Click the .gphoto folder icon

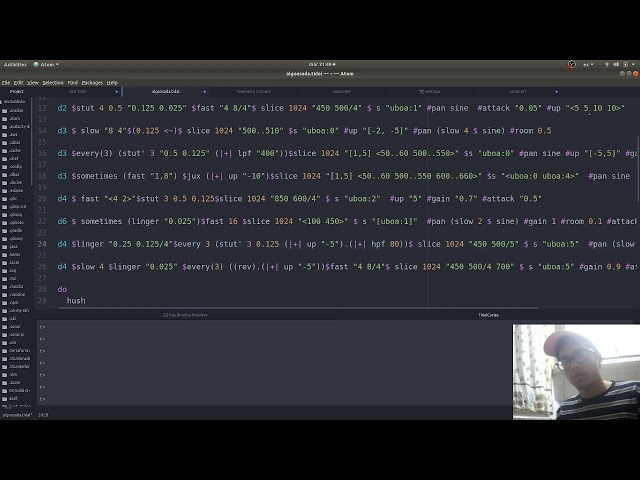click(x=4, y=222)
